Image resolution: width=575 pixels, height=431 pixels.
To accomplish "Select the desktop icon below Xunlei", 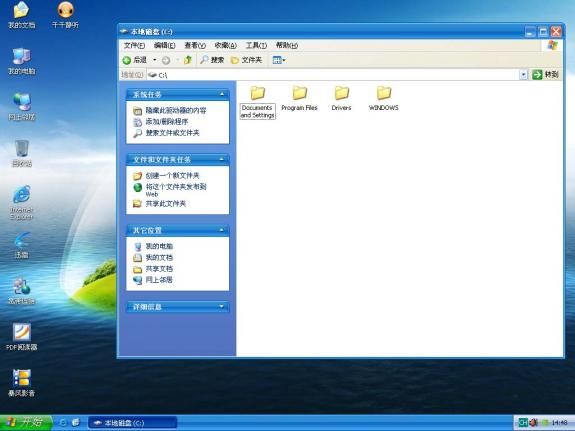I will coord(22,291).
